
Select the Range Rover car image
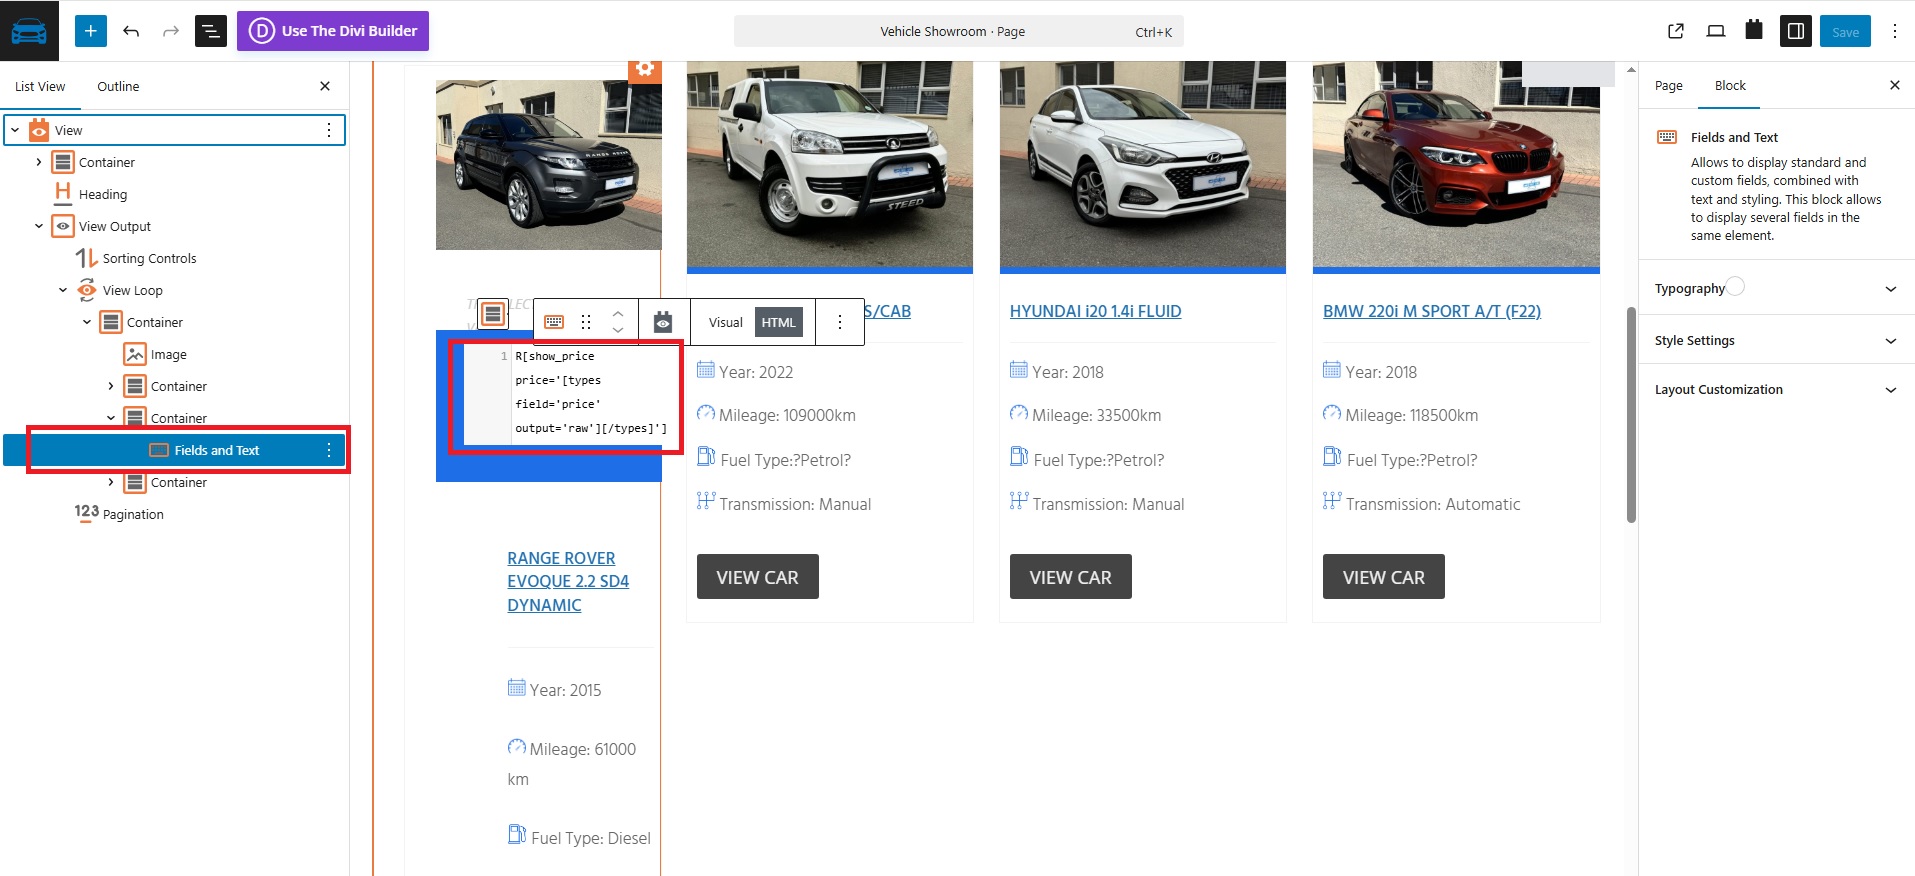click(548, 165)
